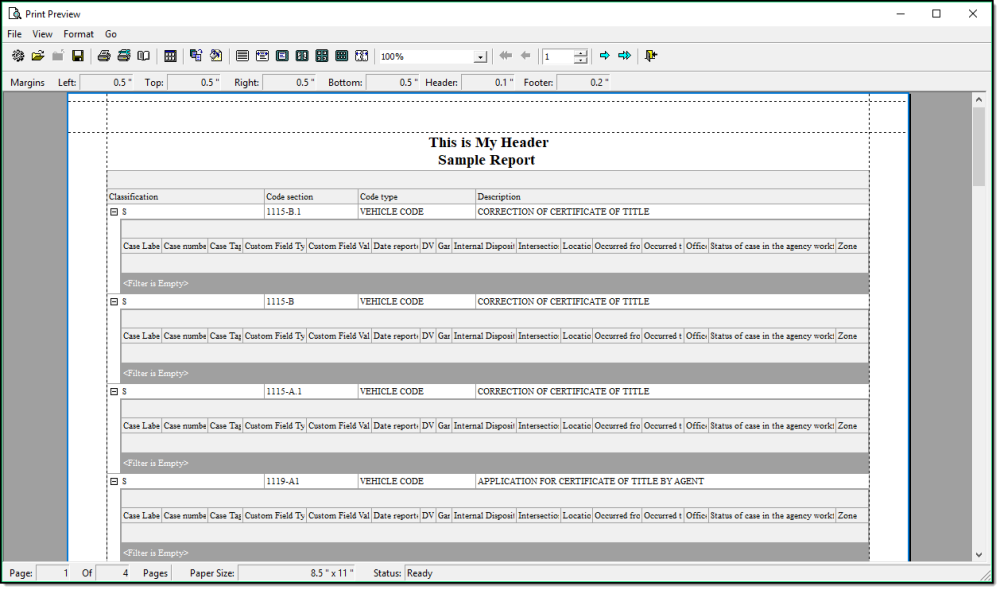Jump to the last page arrow
This screenshot has height=590, width=1000.
coord(625,56)
